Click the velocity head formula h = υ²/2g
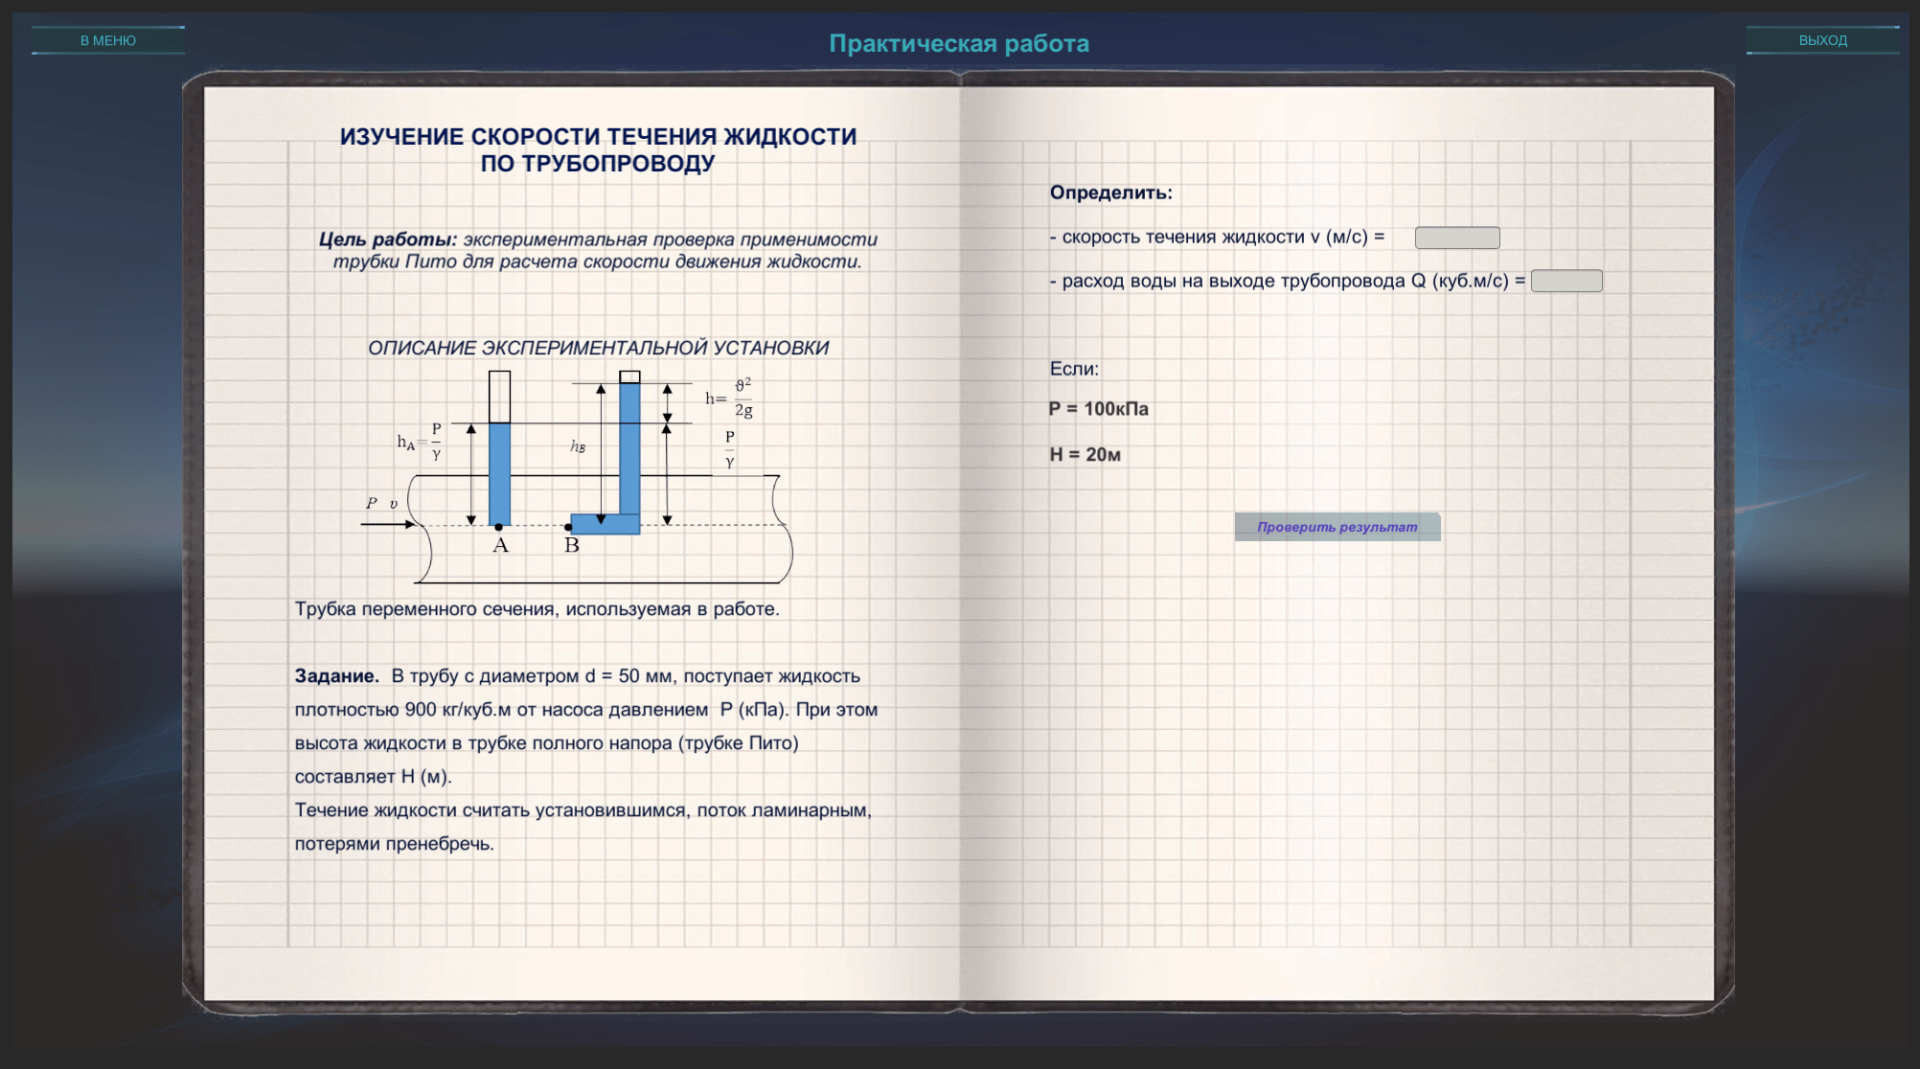 click(730, 398)
